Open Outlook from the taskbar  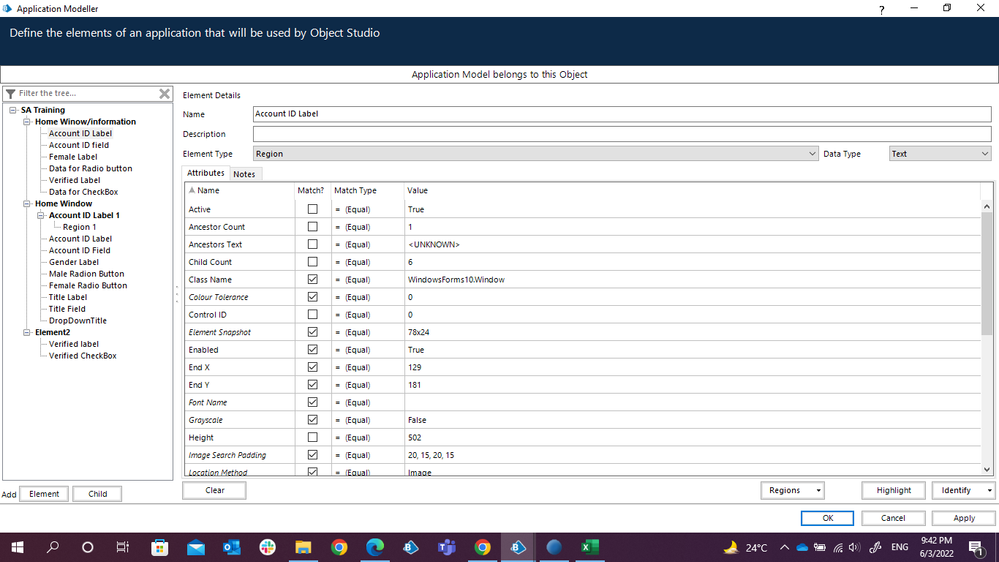231,547
